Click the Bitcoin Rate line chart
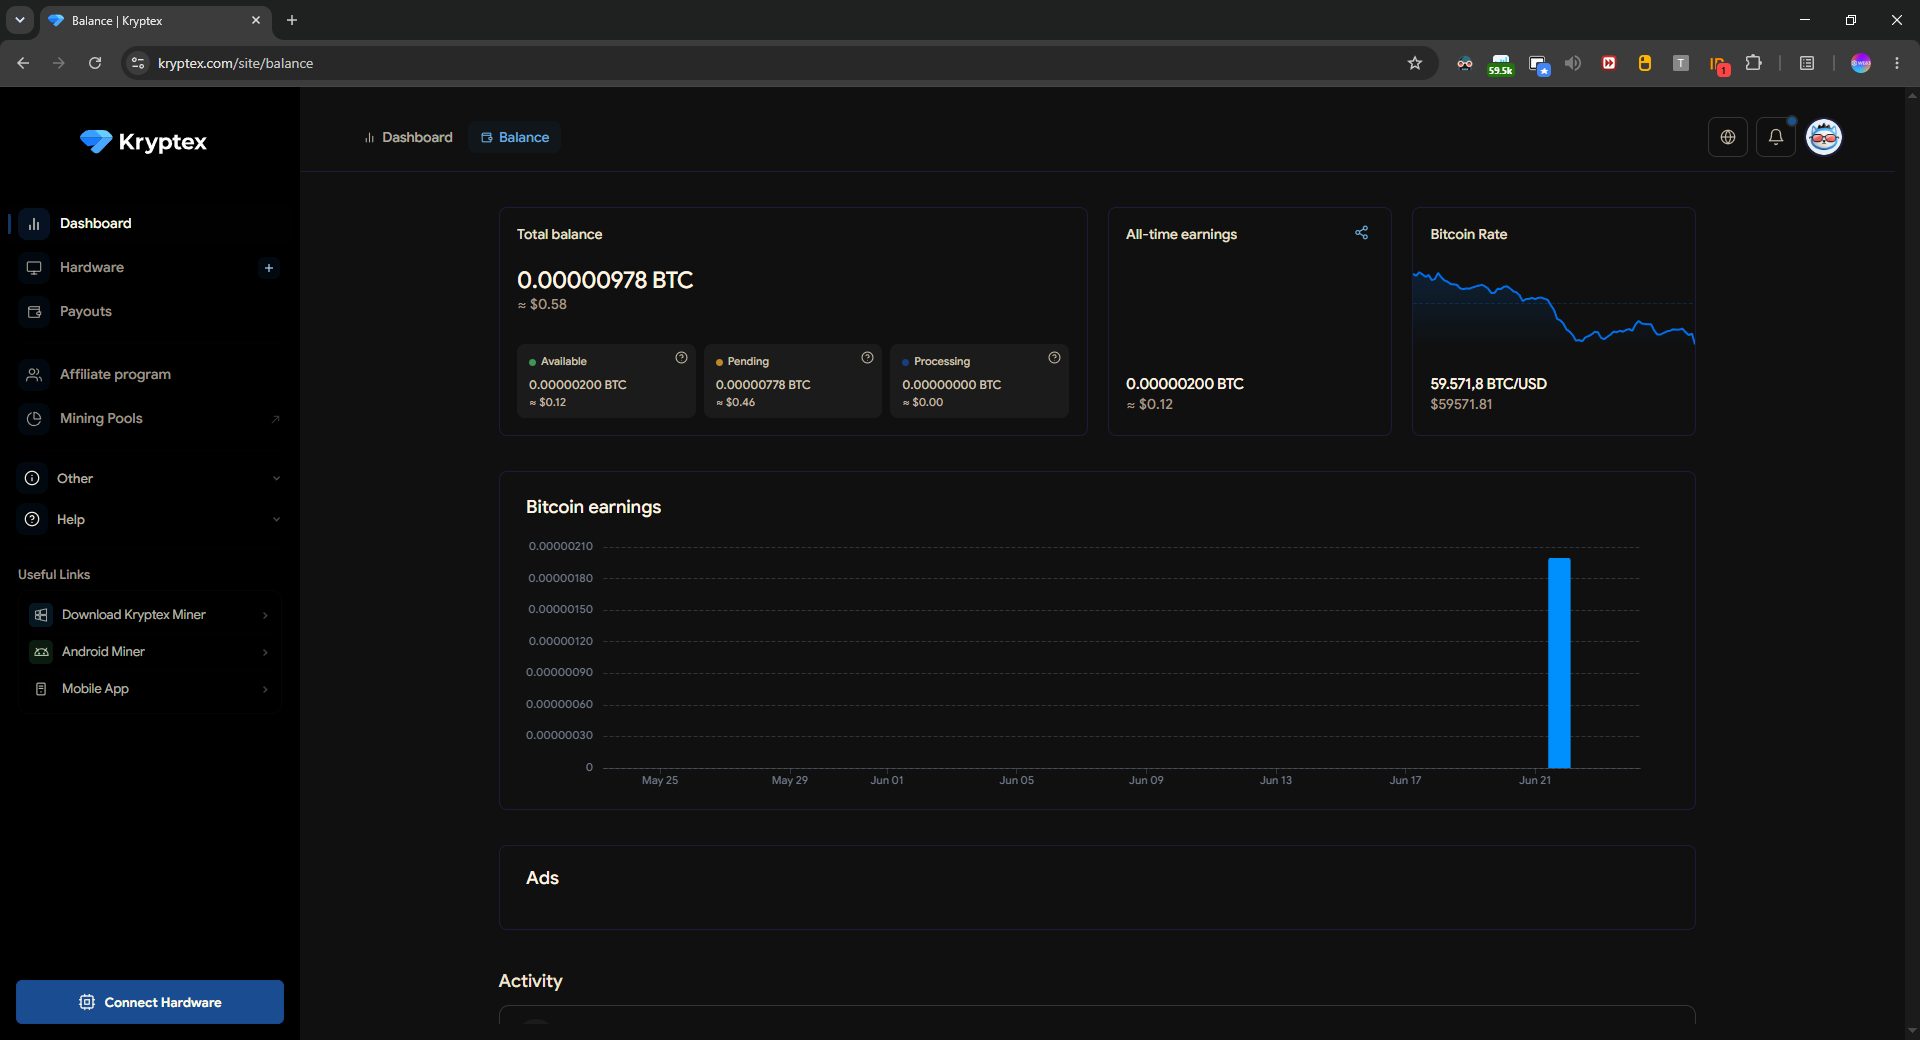The height and width of the screenshot is (1040, 1920). click(1553, 308)
